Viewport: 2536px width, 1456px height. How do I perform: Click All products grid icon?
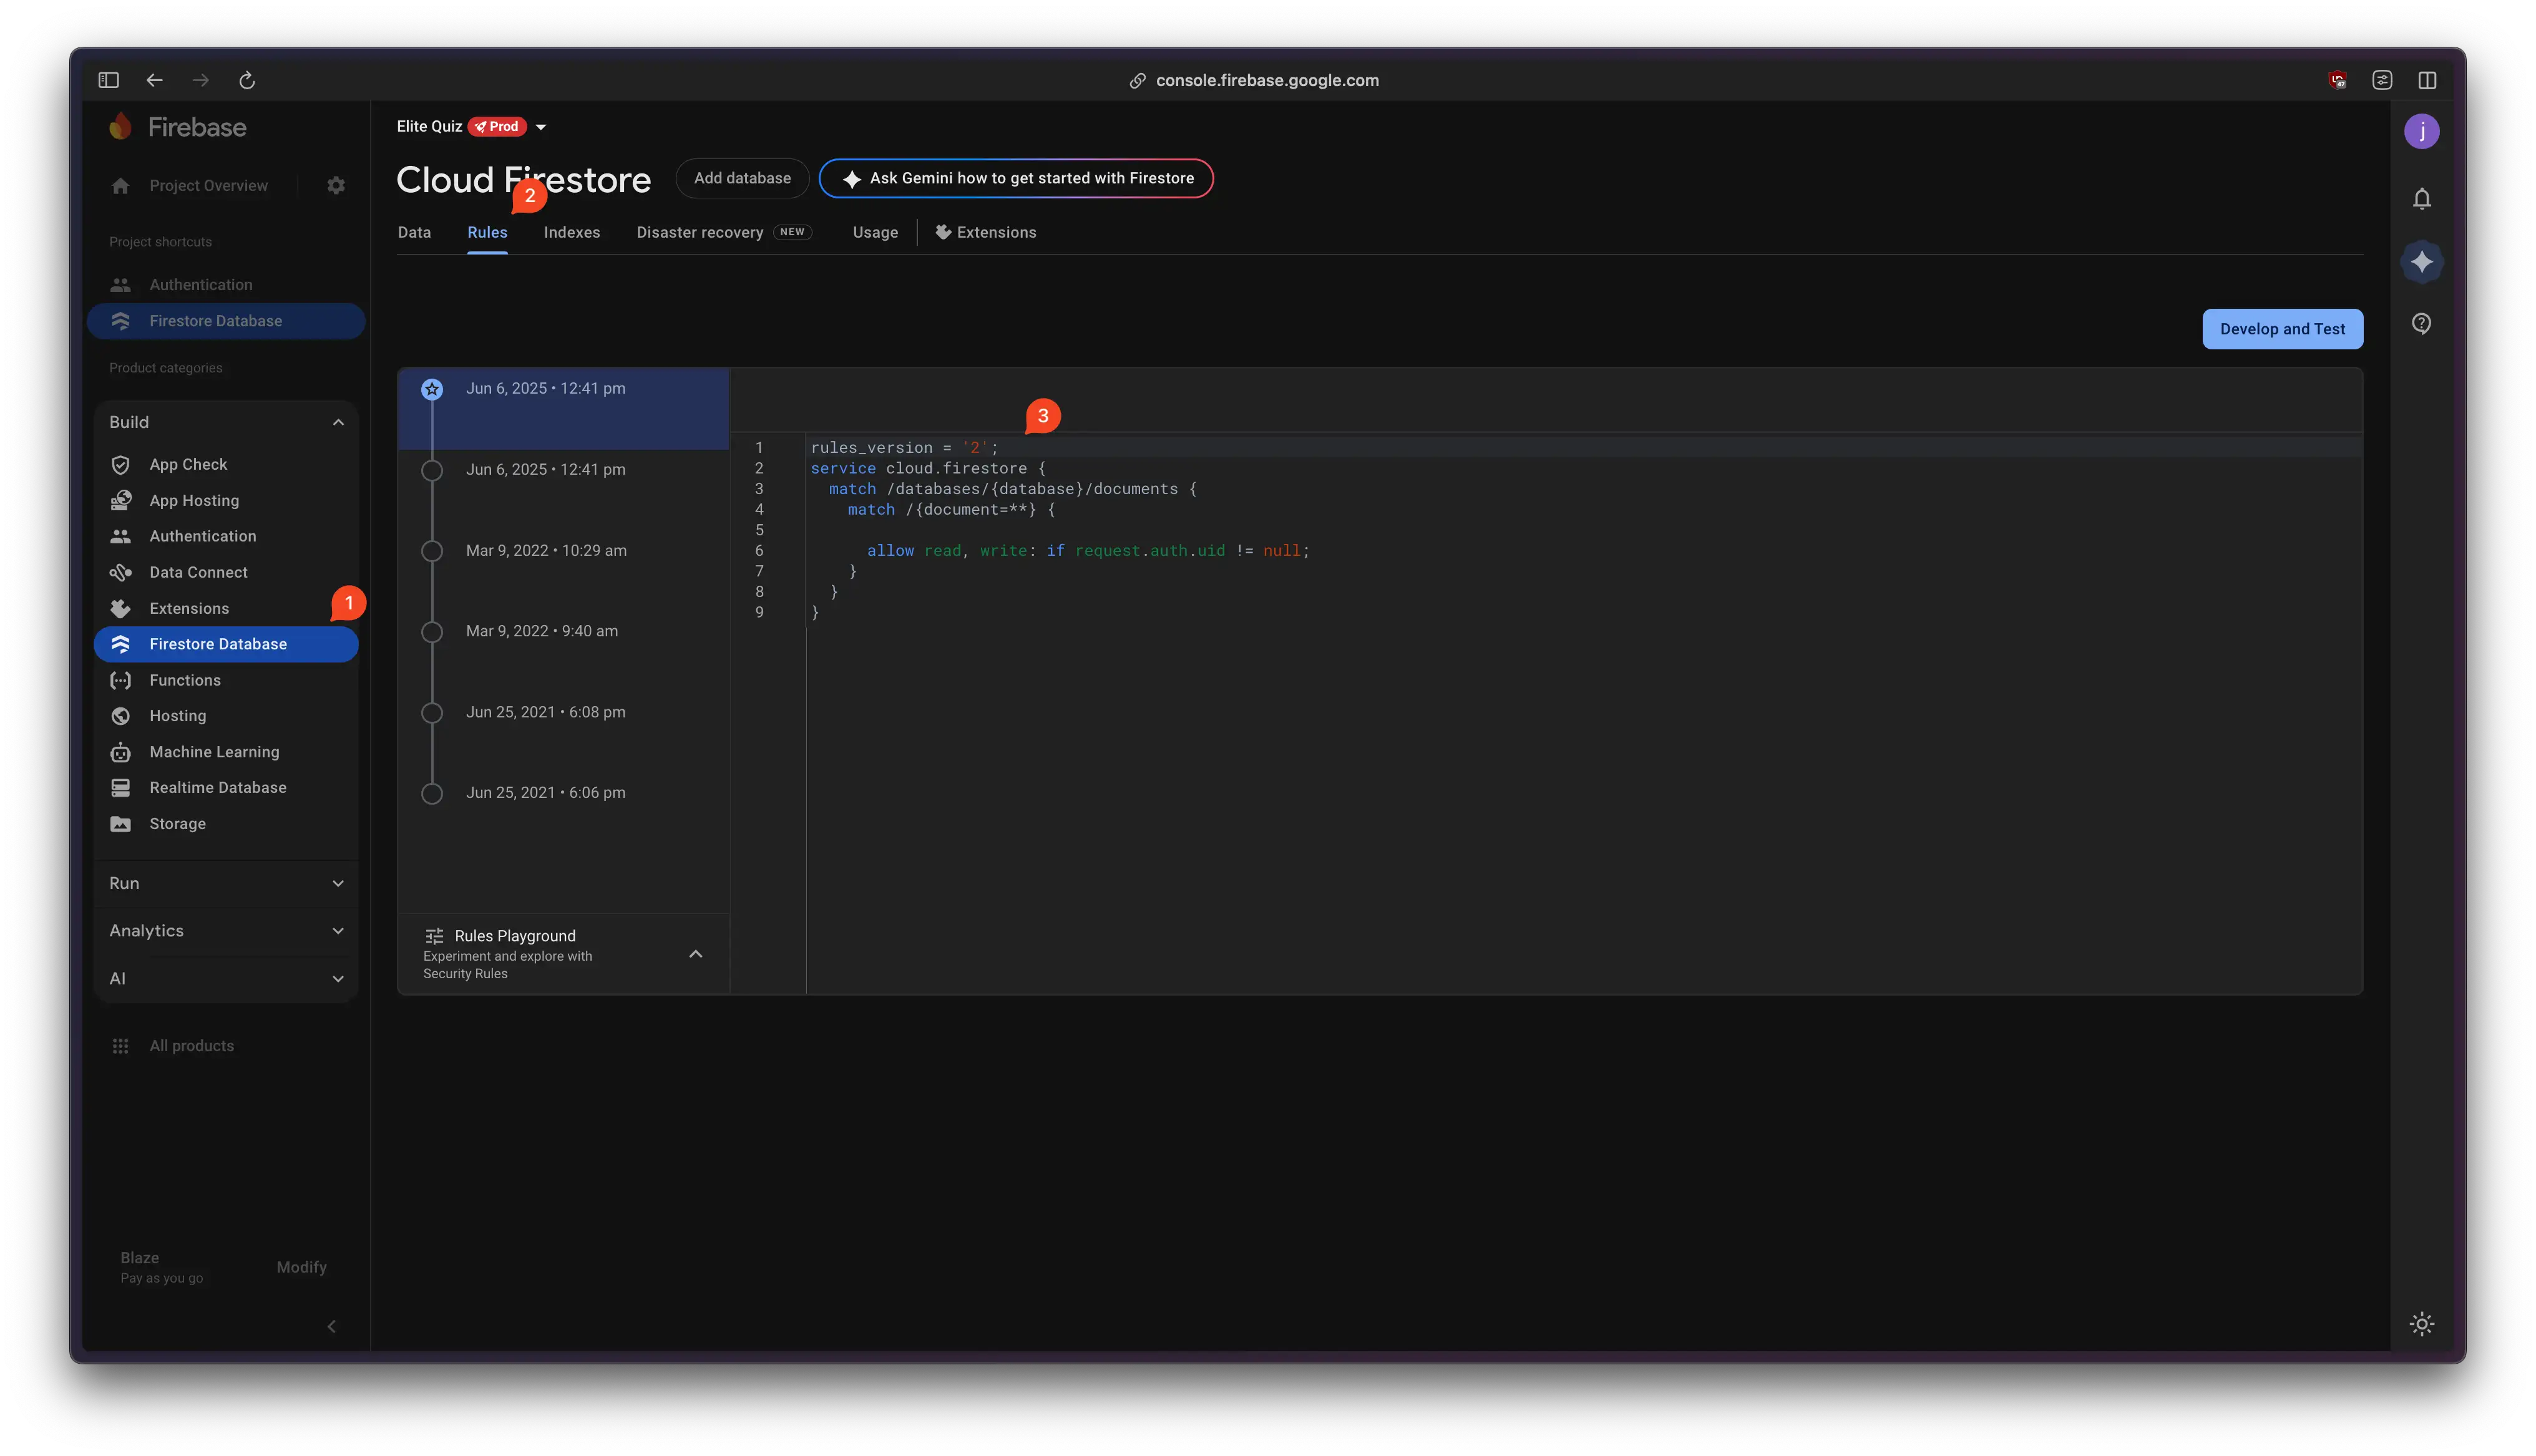point(121,1046)
